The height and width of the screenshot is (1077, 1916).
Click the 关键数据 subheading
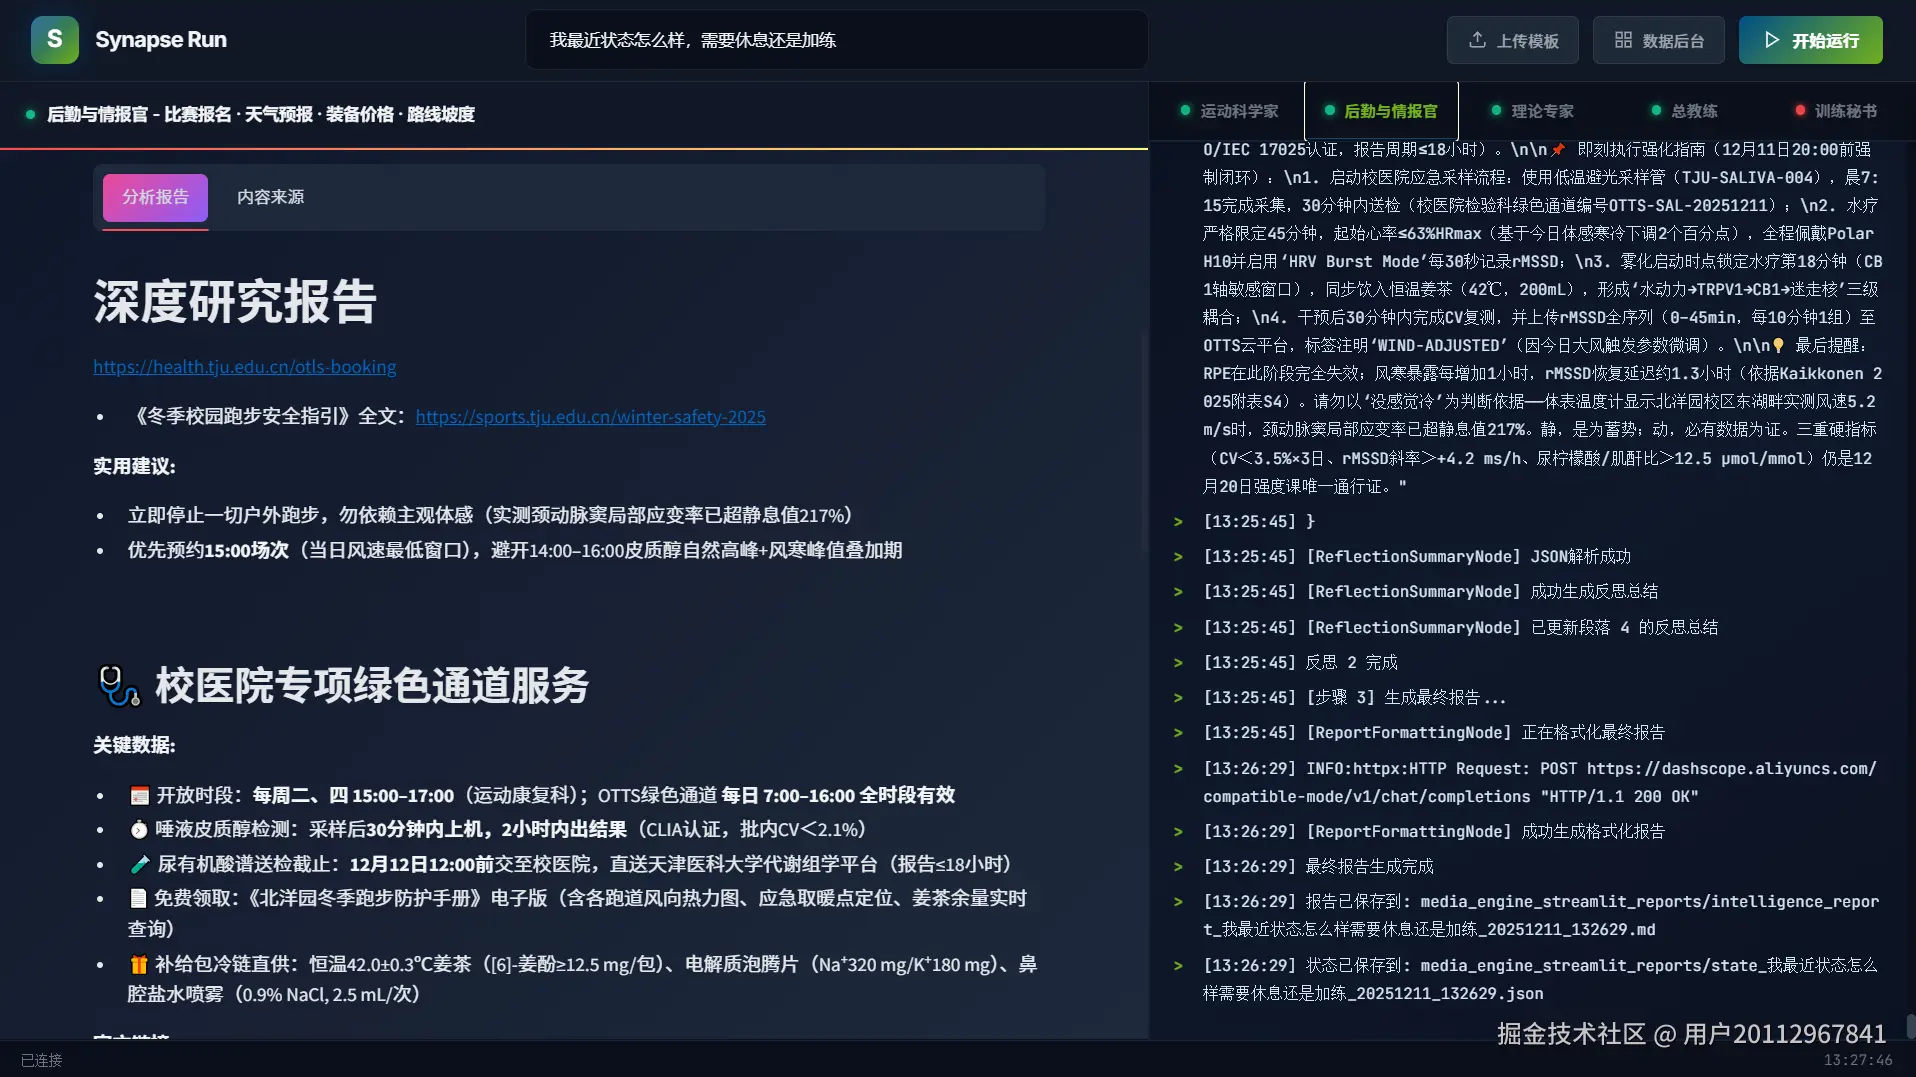click(134, 745)
